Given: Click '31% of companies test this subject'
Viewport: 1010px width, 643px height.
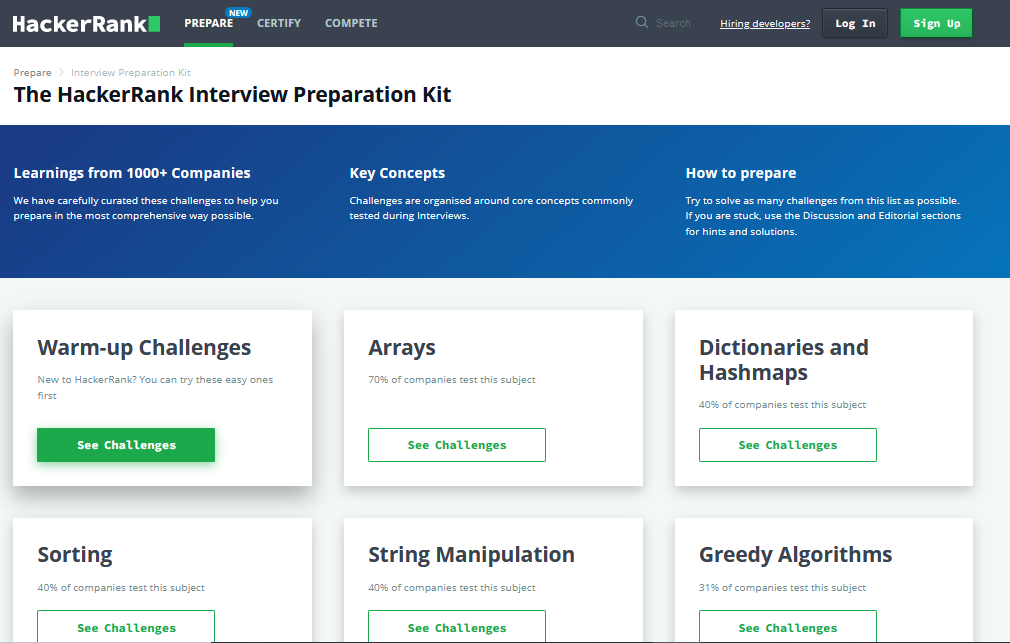Looking at the screenshot, I should 783,588.
